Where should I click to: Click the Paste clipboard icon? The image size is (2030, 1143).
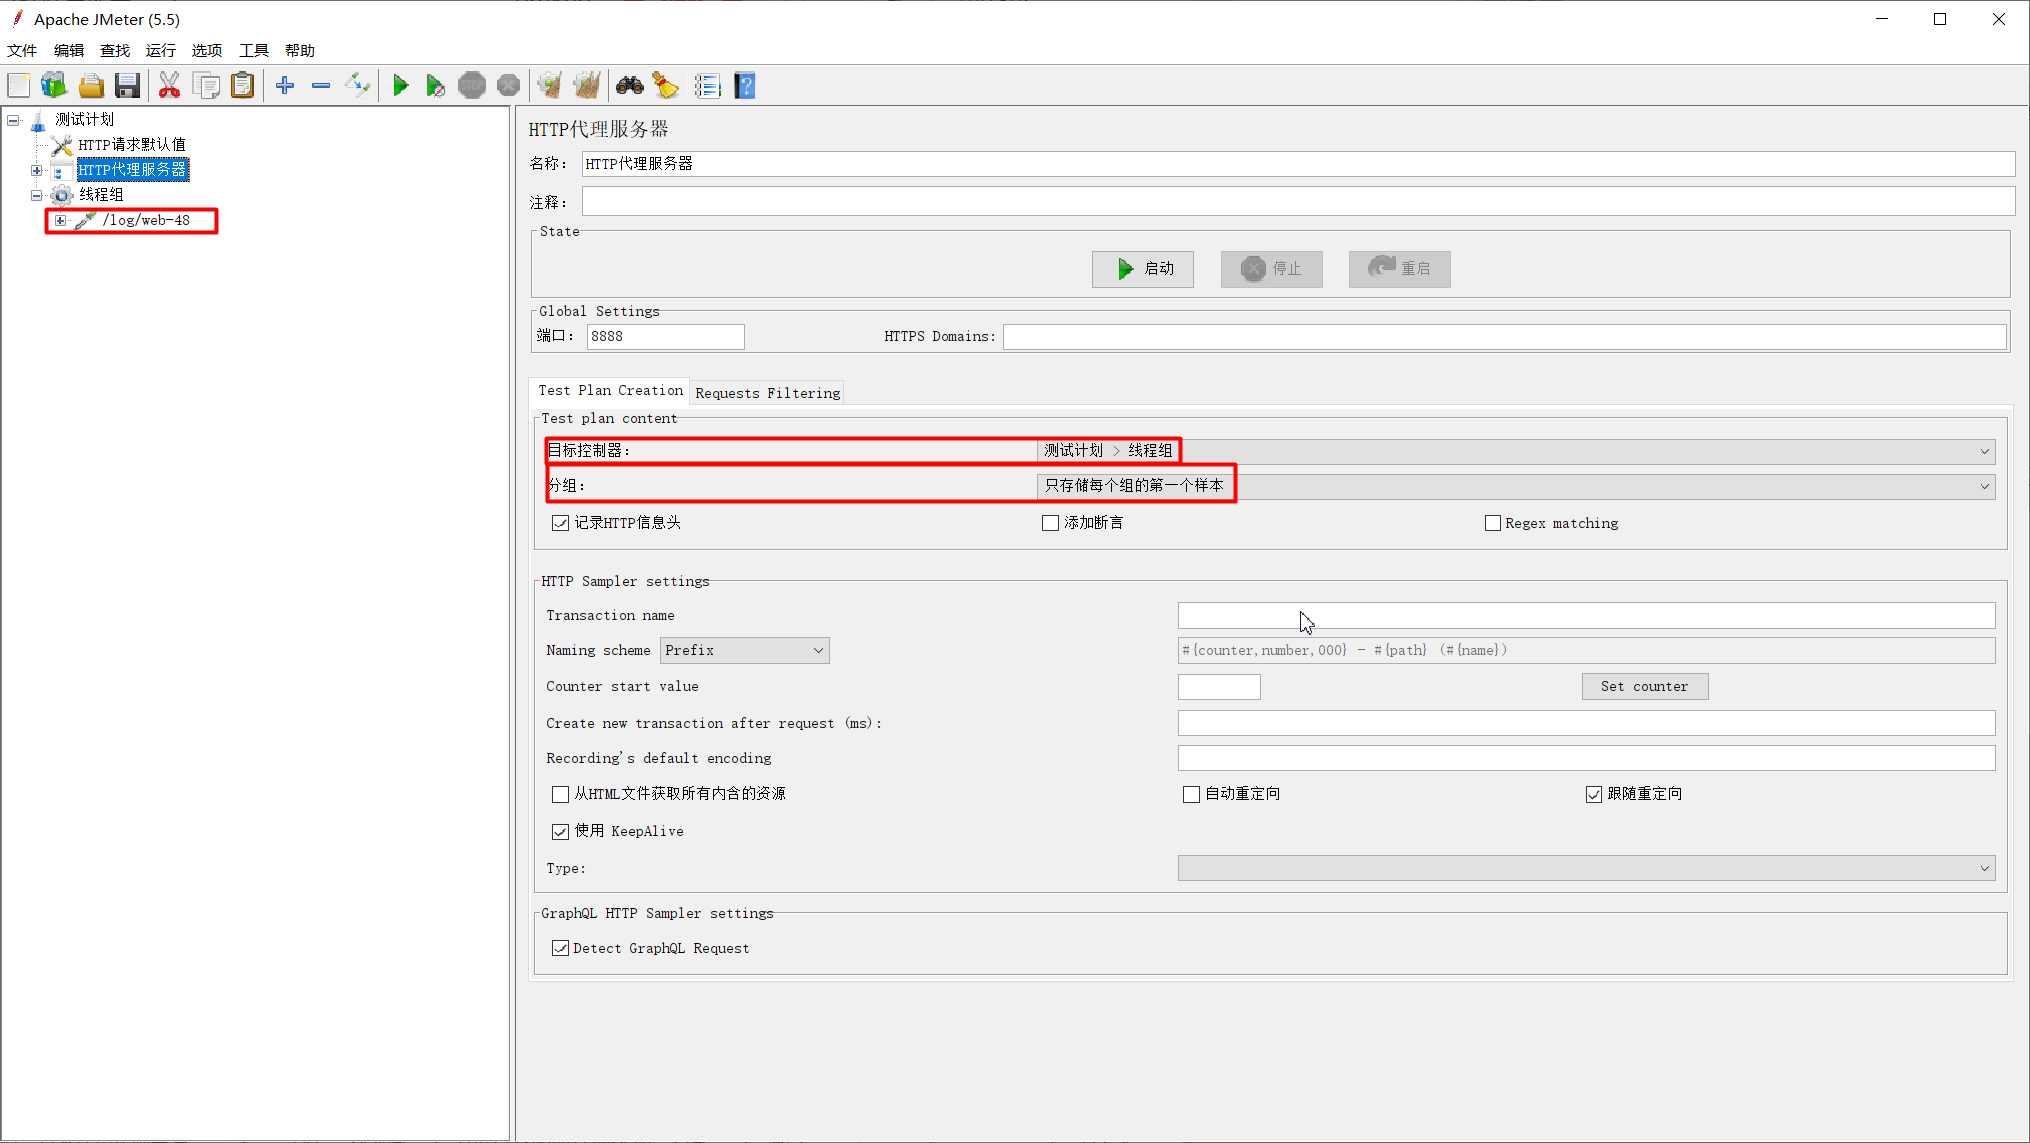click(x=242, y=86)
